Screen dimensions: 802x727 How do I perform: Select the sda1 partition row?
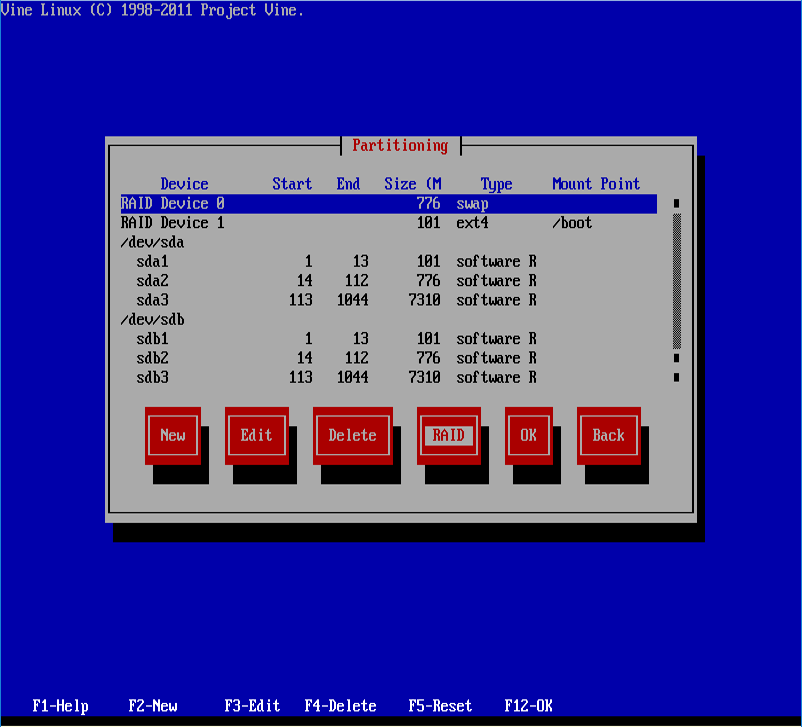[x=389, y=261]
